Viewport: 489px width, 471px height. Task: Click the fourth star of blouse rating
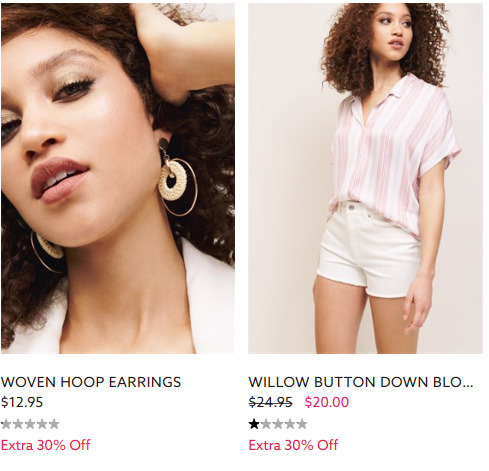tap(290, 424)
